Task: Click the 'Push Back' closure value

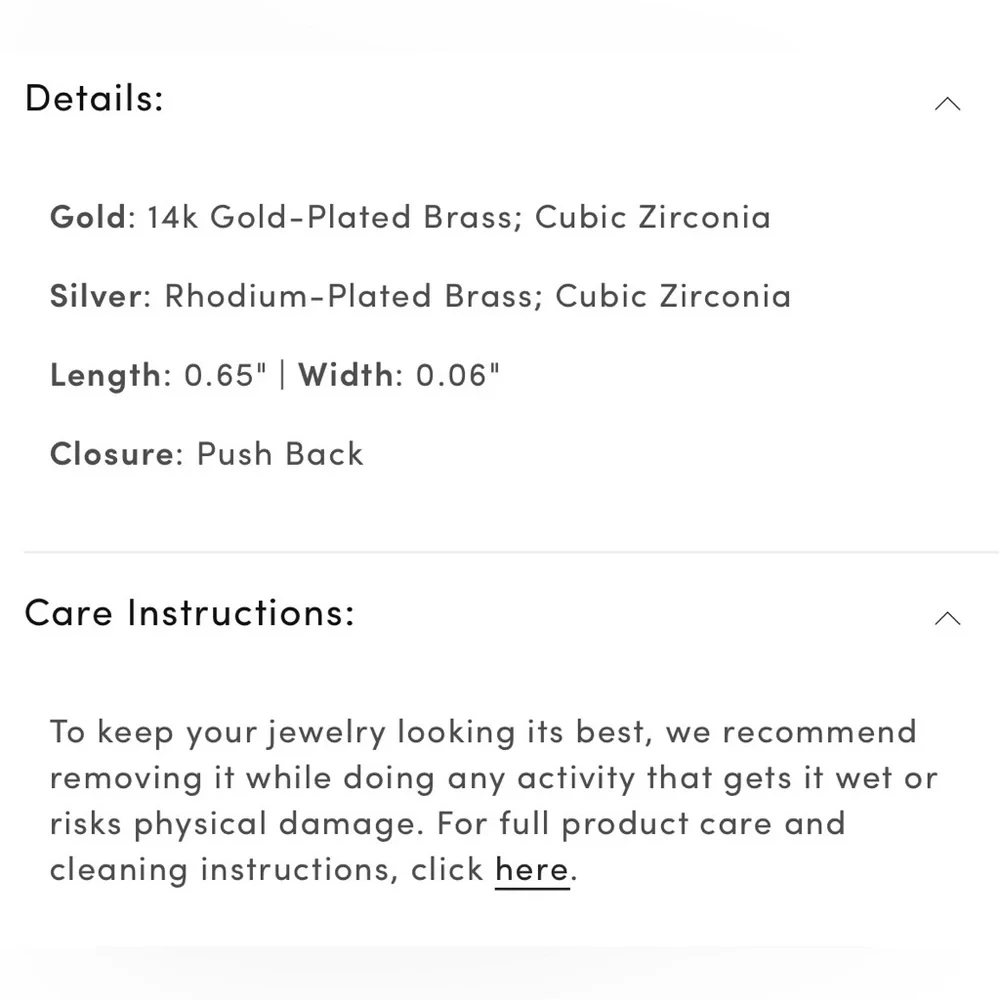Action: (x=280, y=454)
